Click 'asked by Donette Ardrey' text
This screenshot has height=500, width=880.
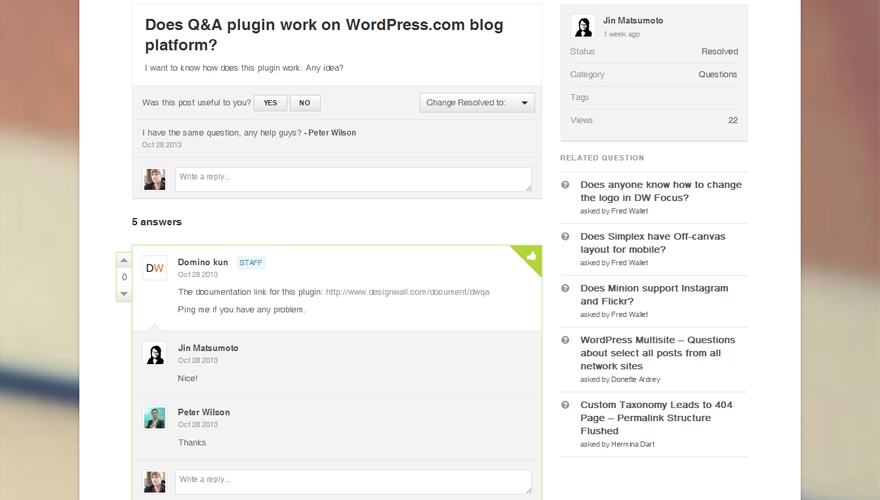point(620,379)
